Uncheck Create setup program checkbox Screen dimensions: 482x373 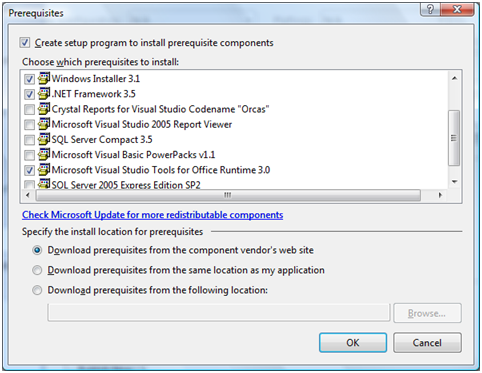pyautogui.click(x=25, y=43)
